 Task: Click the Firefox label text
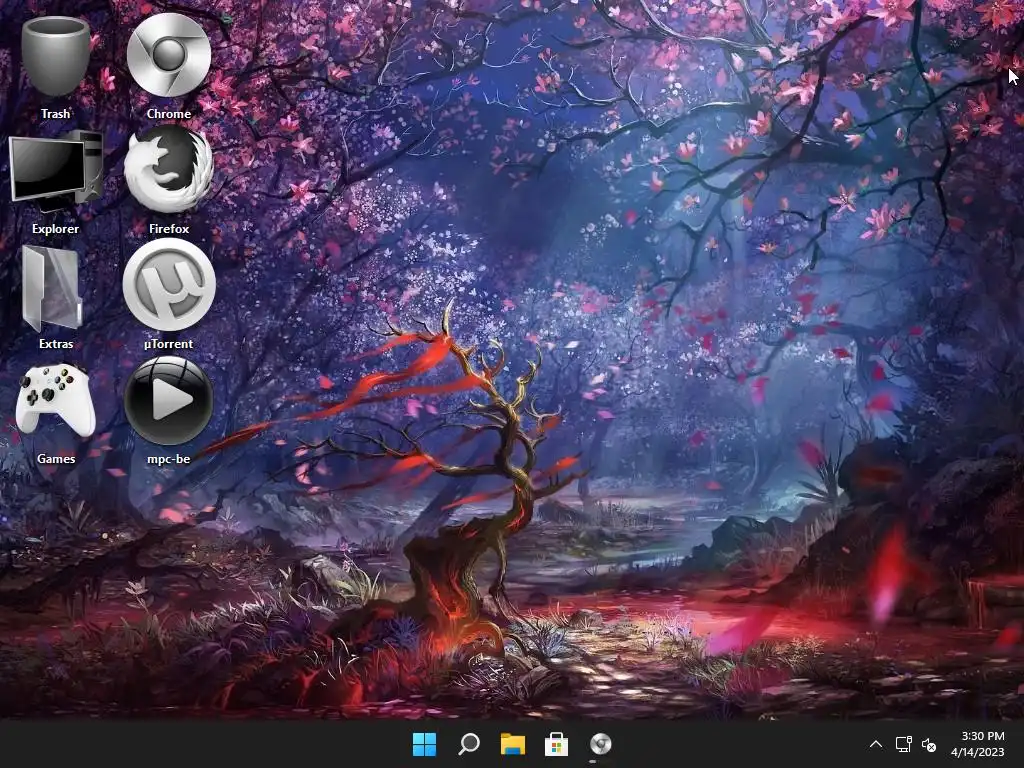[x=168, y=229]
